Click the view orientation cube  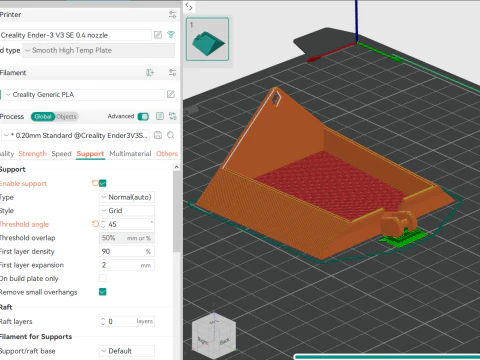tap(214, 335)
